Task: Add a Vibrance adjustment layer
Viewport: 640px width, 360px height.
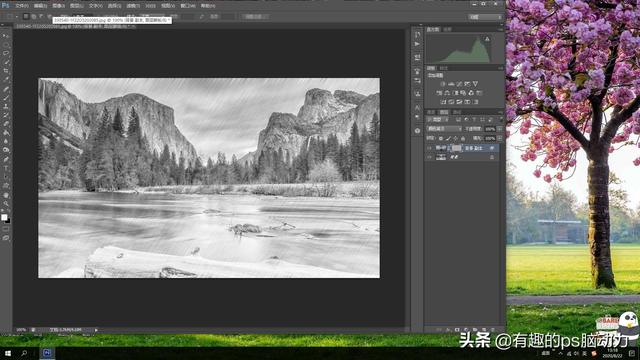Action: [475, 84]
